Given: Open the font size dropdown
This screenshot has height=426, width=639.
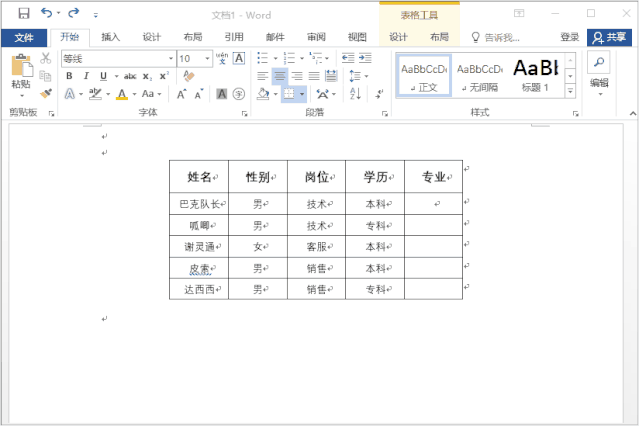Looking at the screenshot, I should [205, 58].
